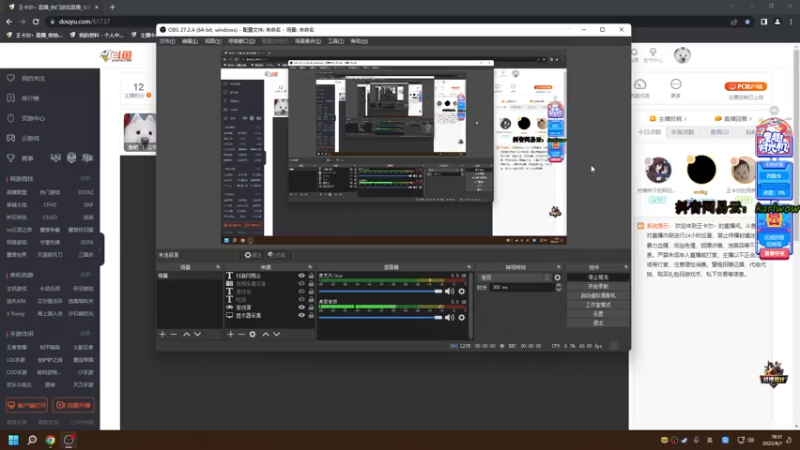The height and width of the screenshot is (450, 800).
Task: Pop out the 转场特效 dock panel icon
Action: (559, 267)
